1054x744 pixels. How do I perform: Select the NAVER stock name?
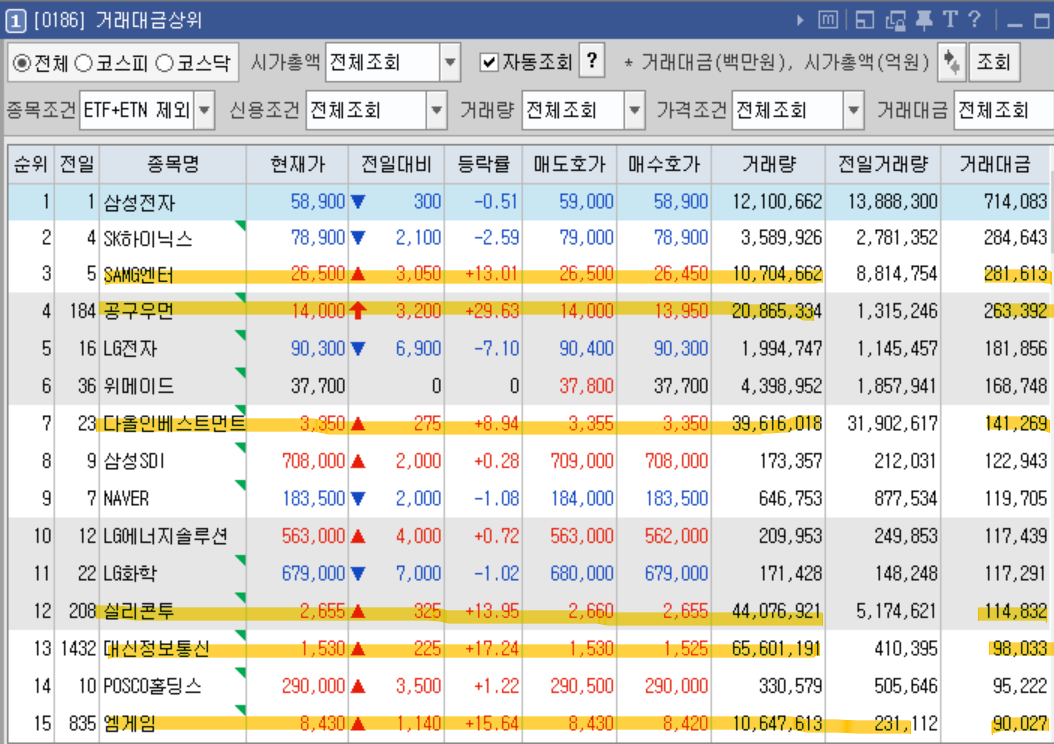(x=126, y=499)
